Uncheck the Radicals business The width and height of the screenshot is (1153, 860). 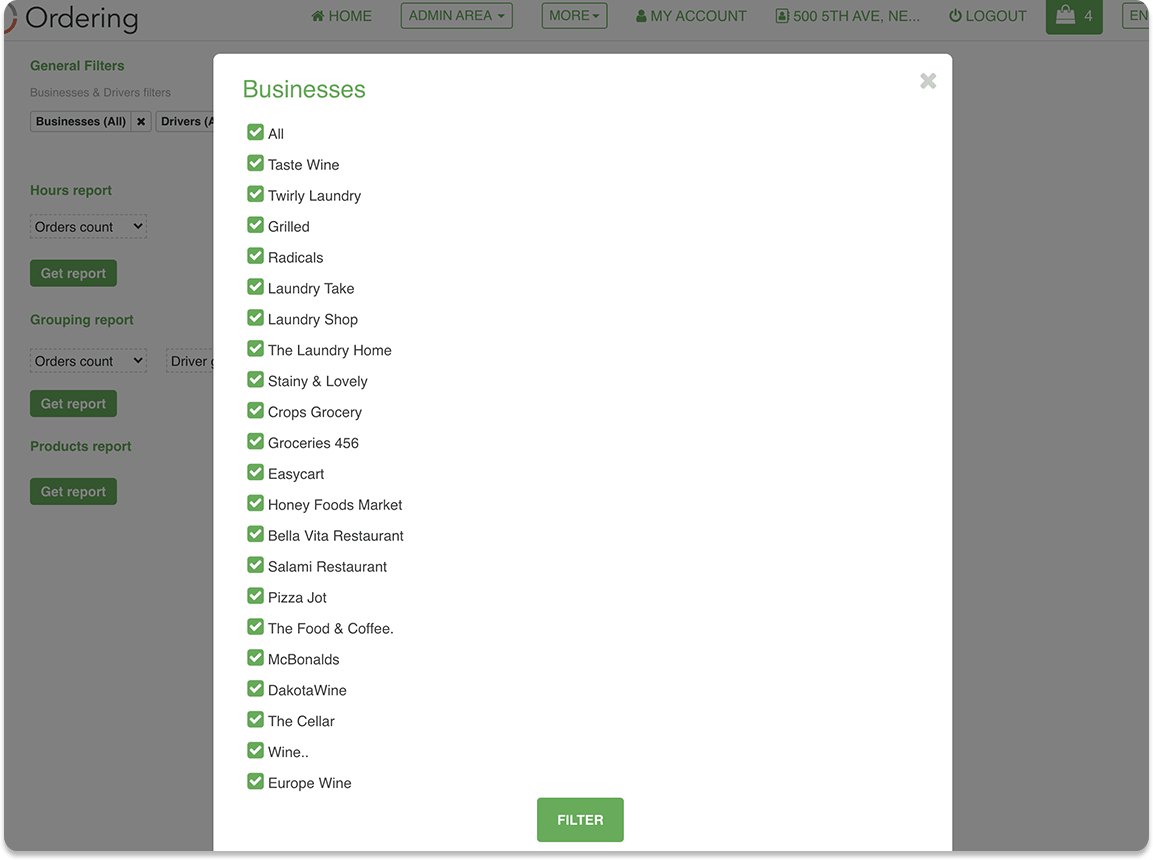(255, 256)
